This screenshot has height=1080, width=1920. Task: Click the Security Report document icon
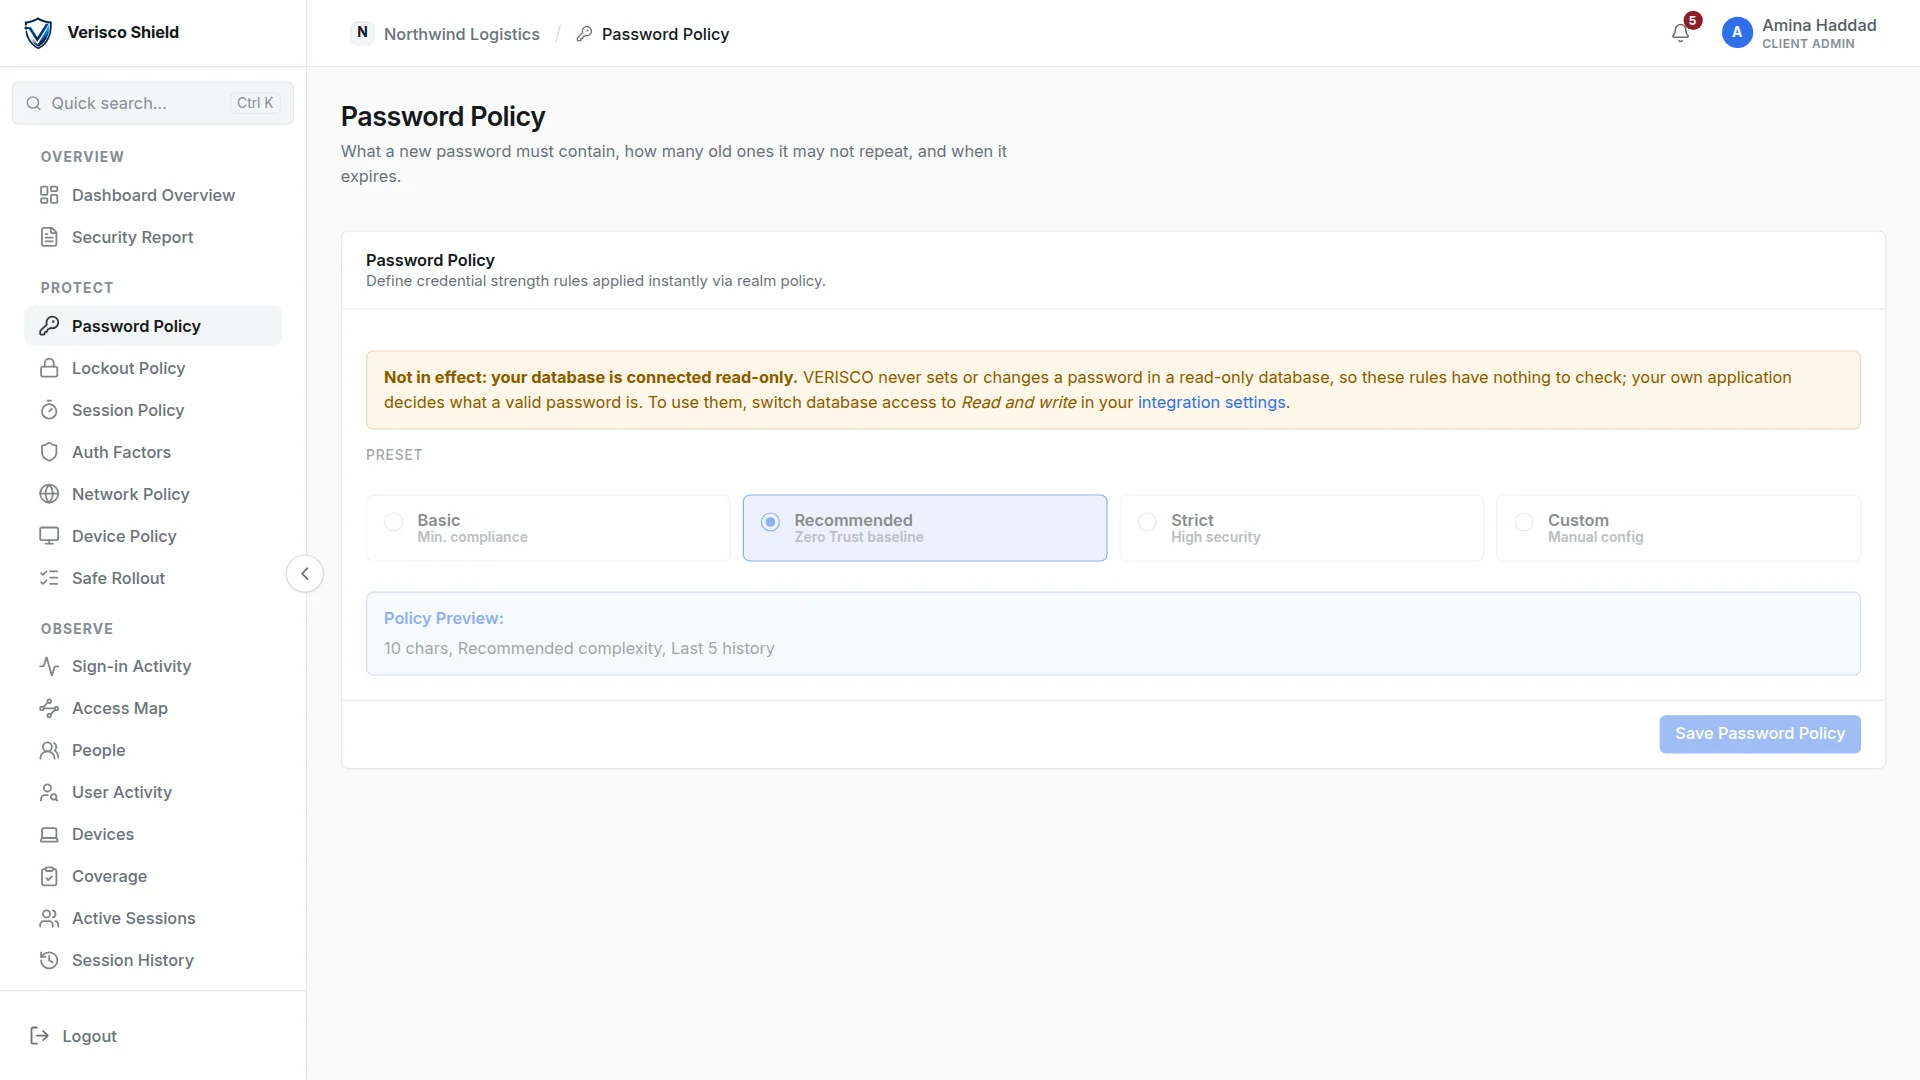49,237
